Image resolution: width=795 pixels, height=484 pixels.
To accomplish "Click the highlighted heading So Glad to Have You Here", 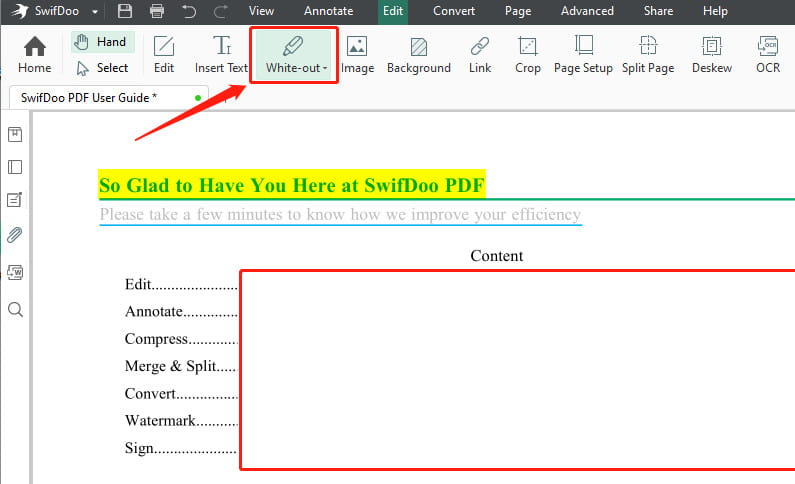I will point(292,185).
